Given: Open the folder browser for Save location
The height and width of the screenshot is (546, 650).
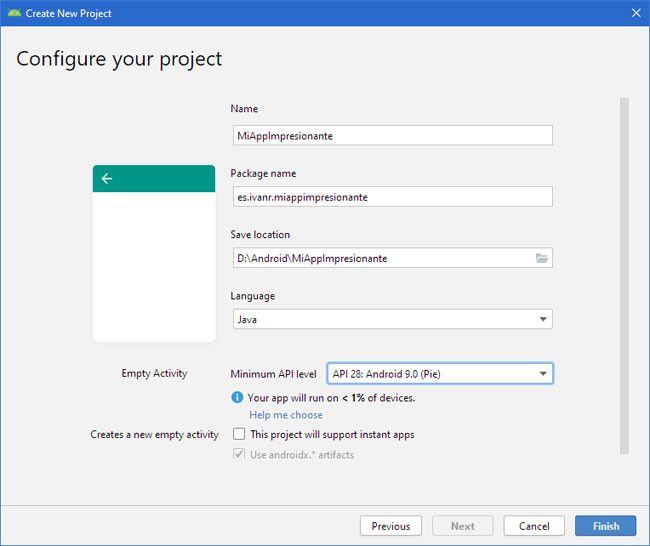Looking at the screenshot, I should [x=541, y=258].
